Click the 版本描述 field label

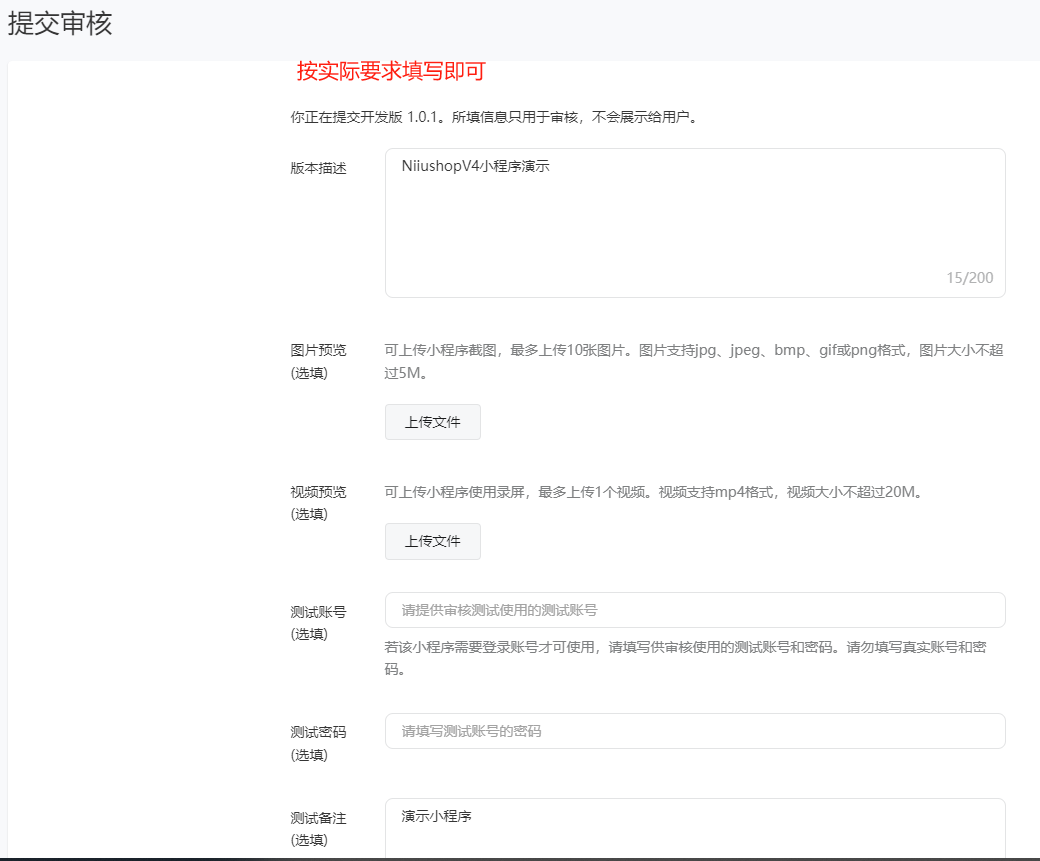coord(318,168)
